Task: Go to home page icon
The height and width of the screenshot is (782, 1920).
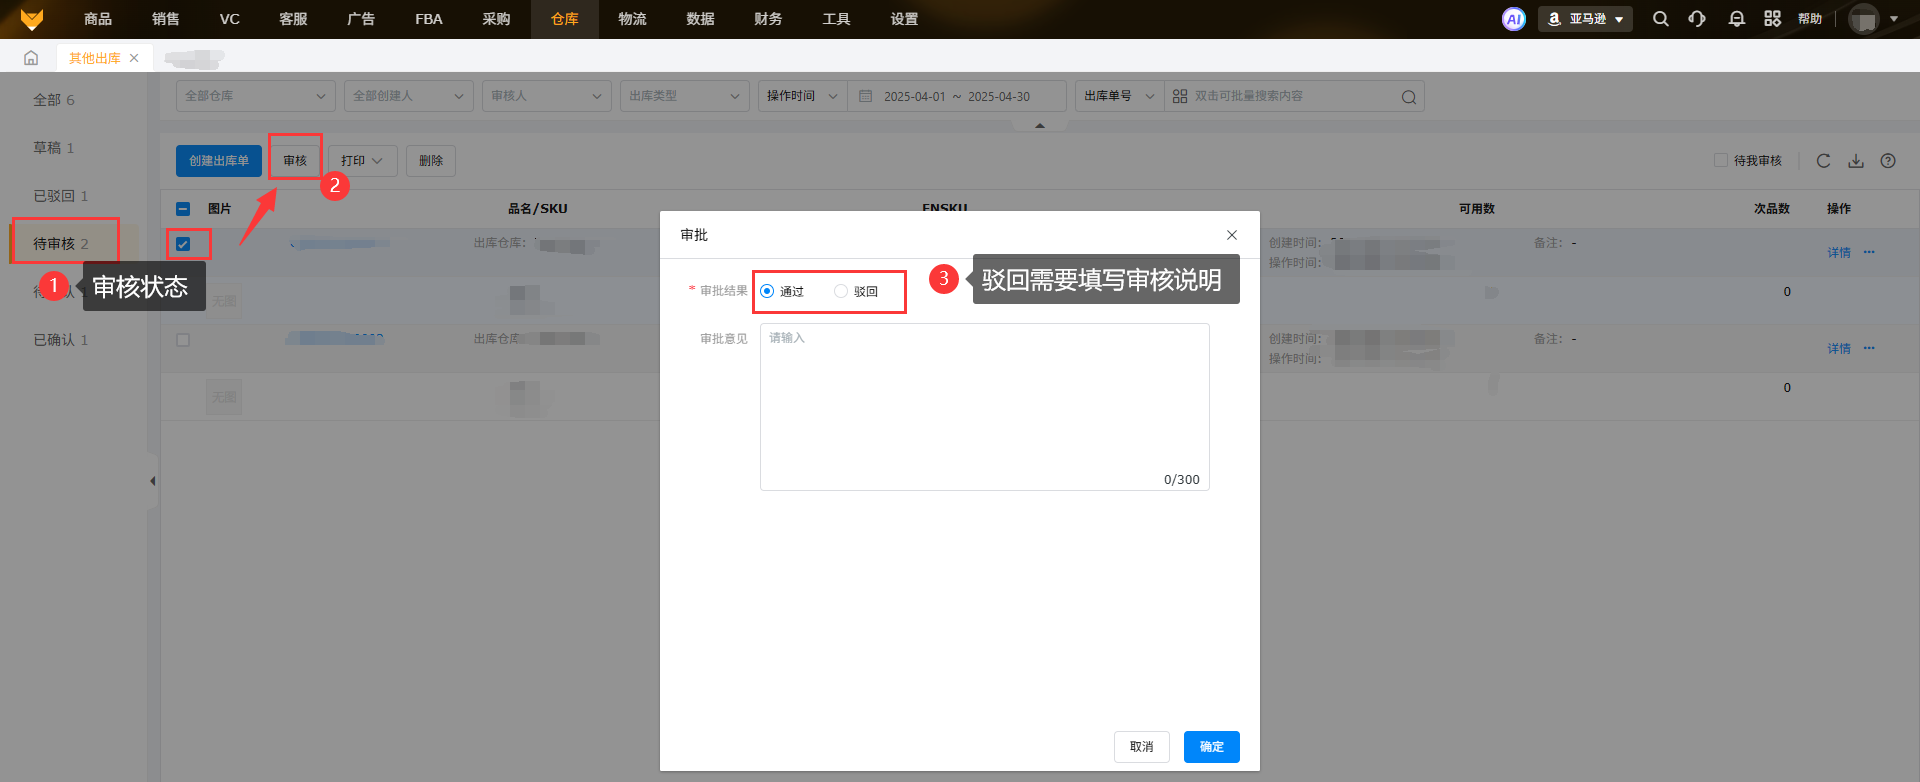Action: (x=31, y=58)
